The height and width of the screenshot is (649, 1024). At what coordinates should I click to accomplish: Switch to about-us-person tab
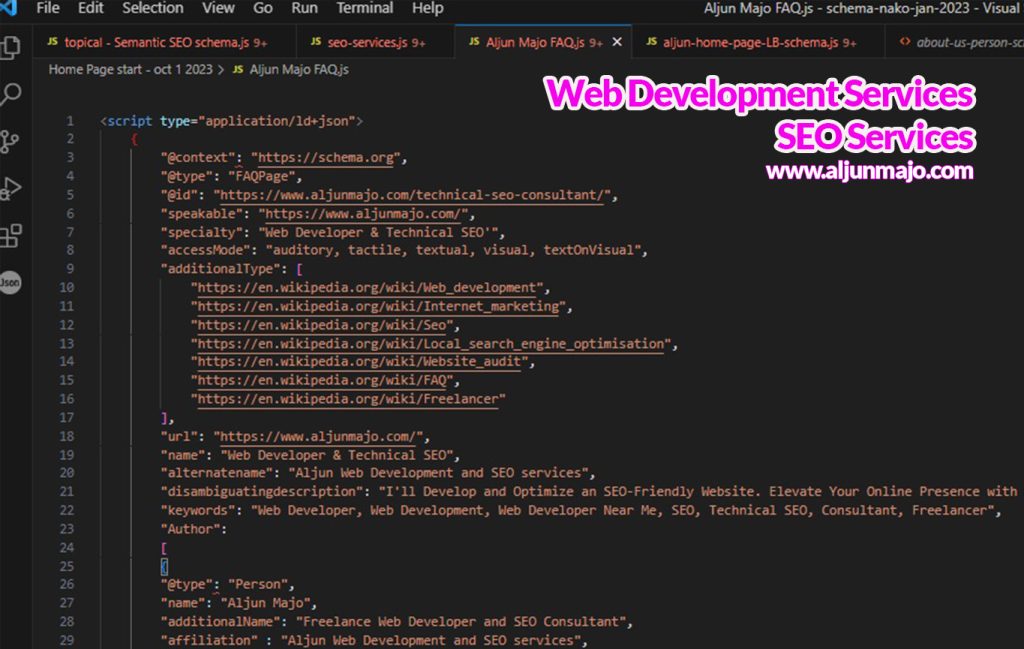[x=955, y=42]
